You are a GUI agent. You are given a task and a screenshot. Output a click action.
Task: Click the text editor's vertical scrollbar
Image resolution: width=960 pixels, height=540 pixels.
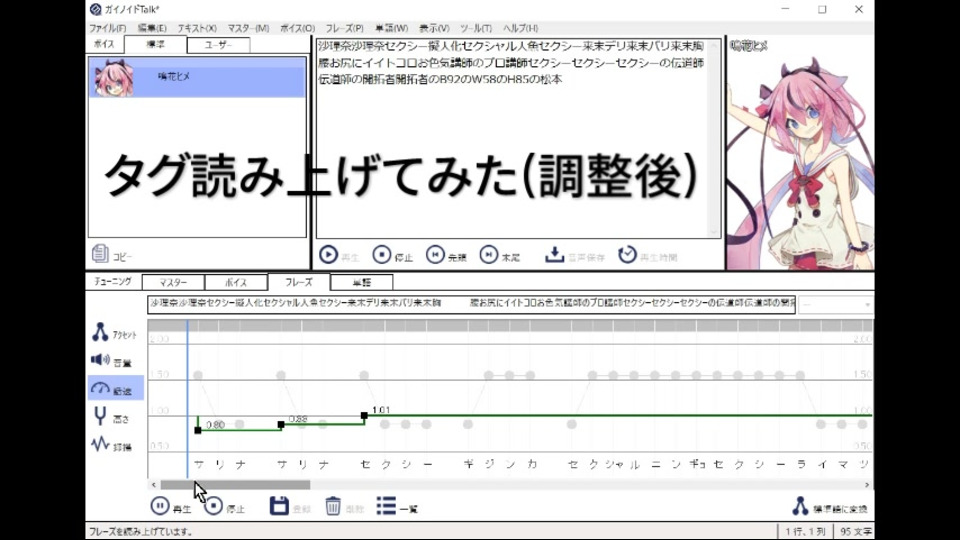click(714, 138)
